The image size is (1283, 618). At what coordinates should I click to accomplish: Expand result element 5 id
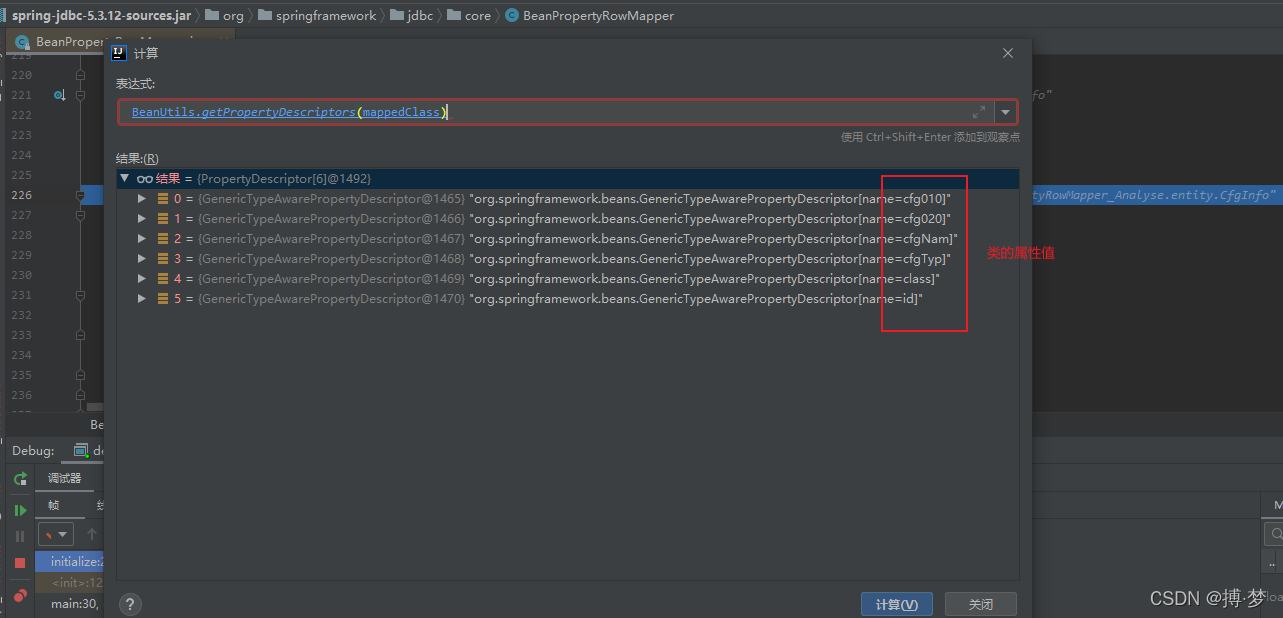point(142,299)
